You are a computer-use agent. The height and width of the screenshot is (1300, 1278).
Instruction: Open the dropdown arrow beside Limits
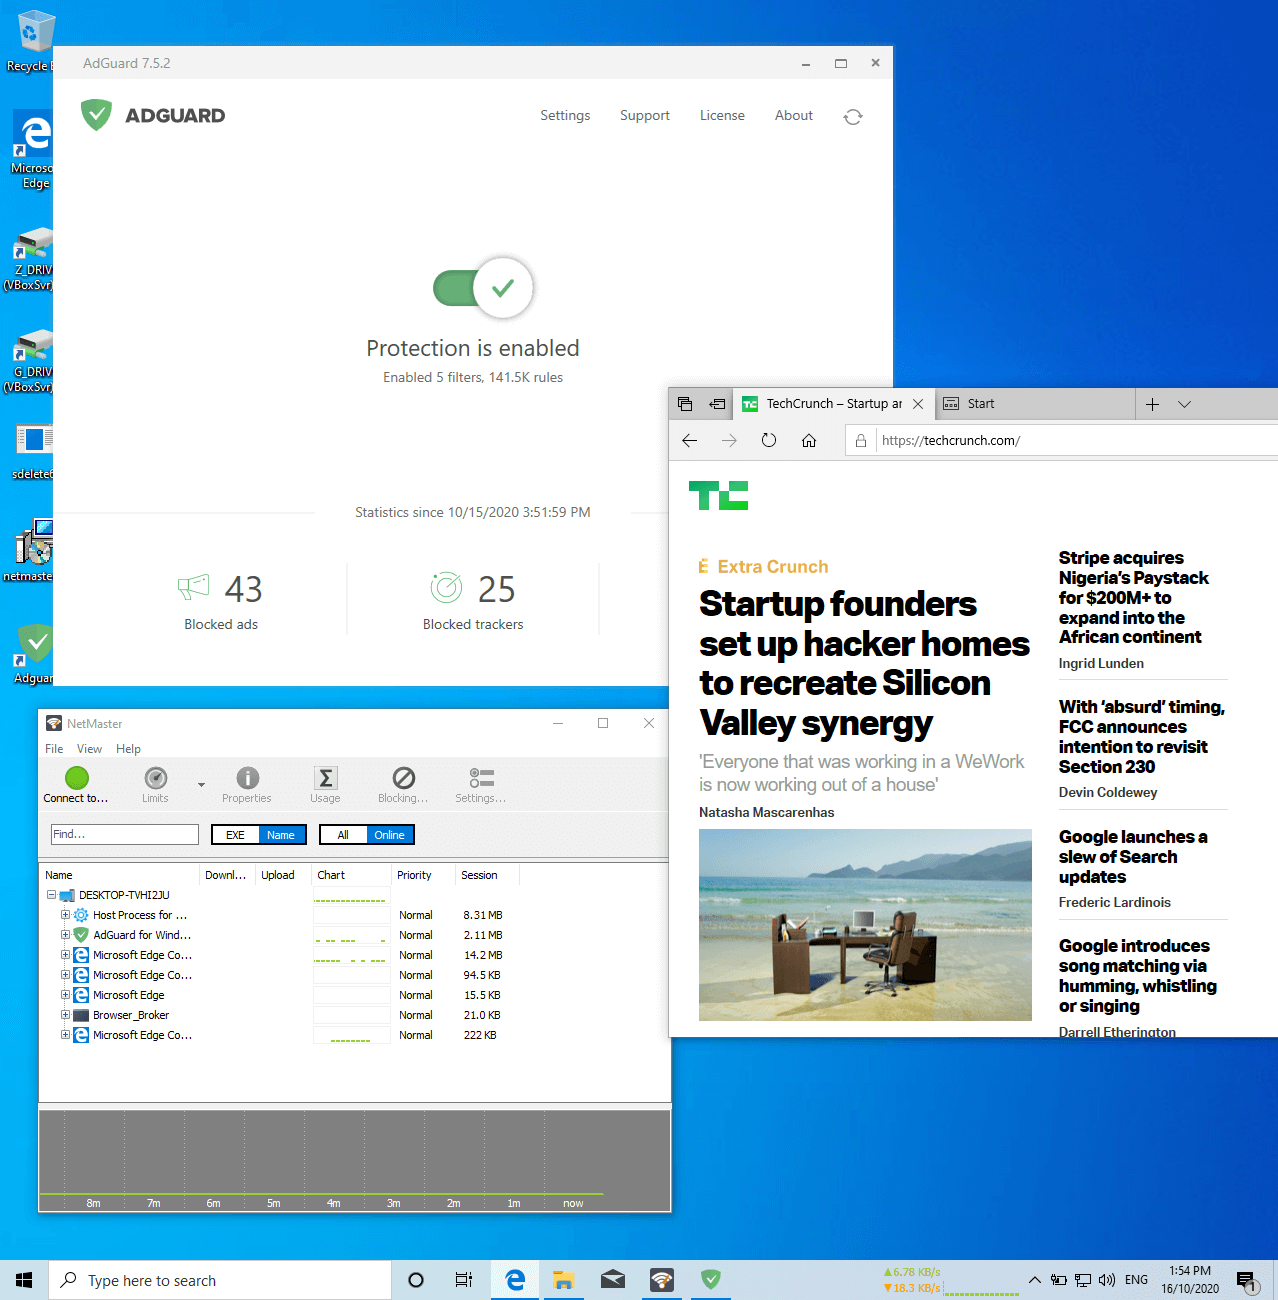(201, 785)
